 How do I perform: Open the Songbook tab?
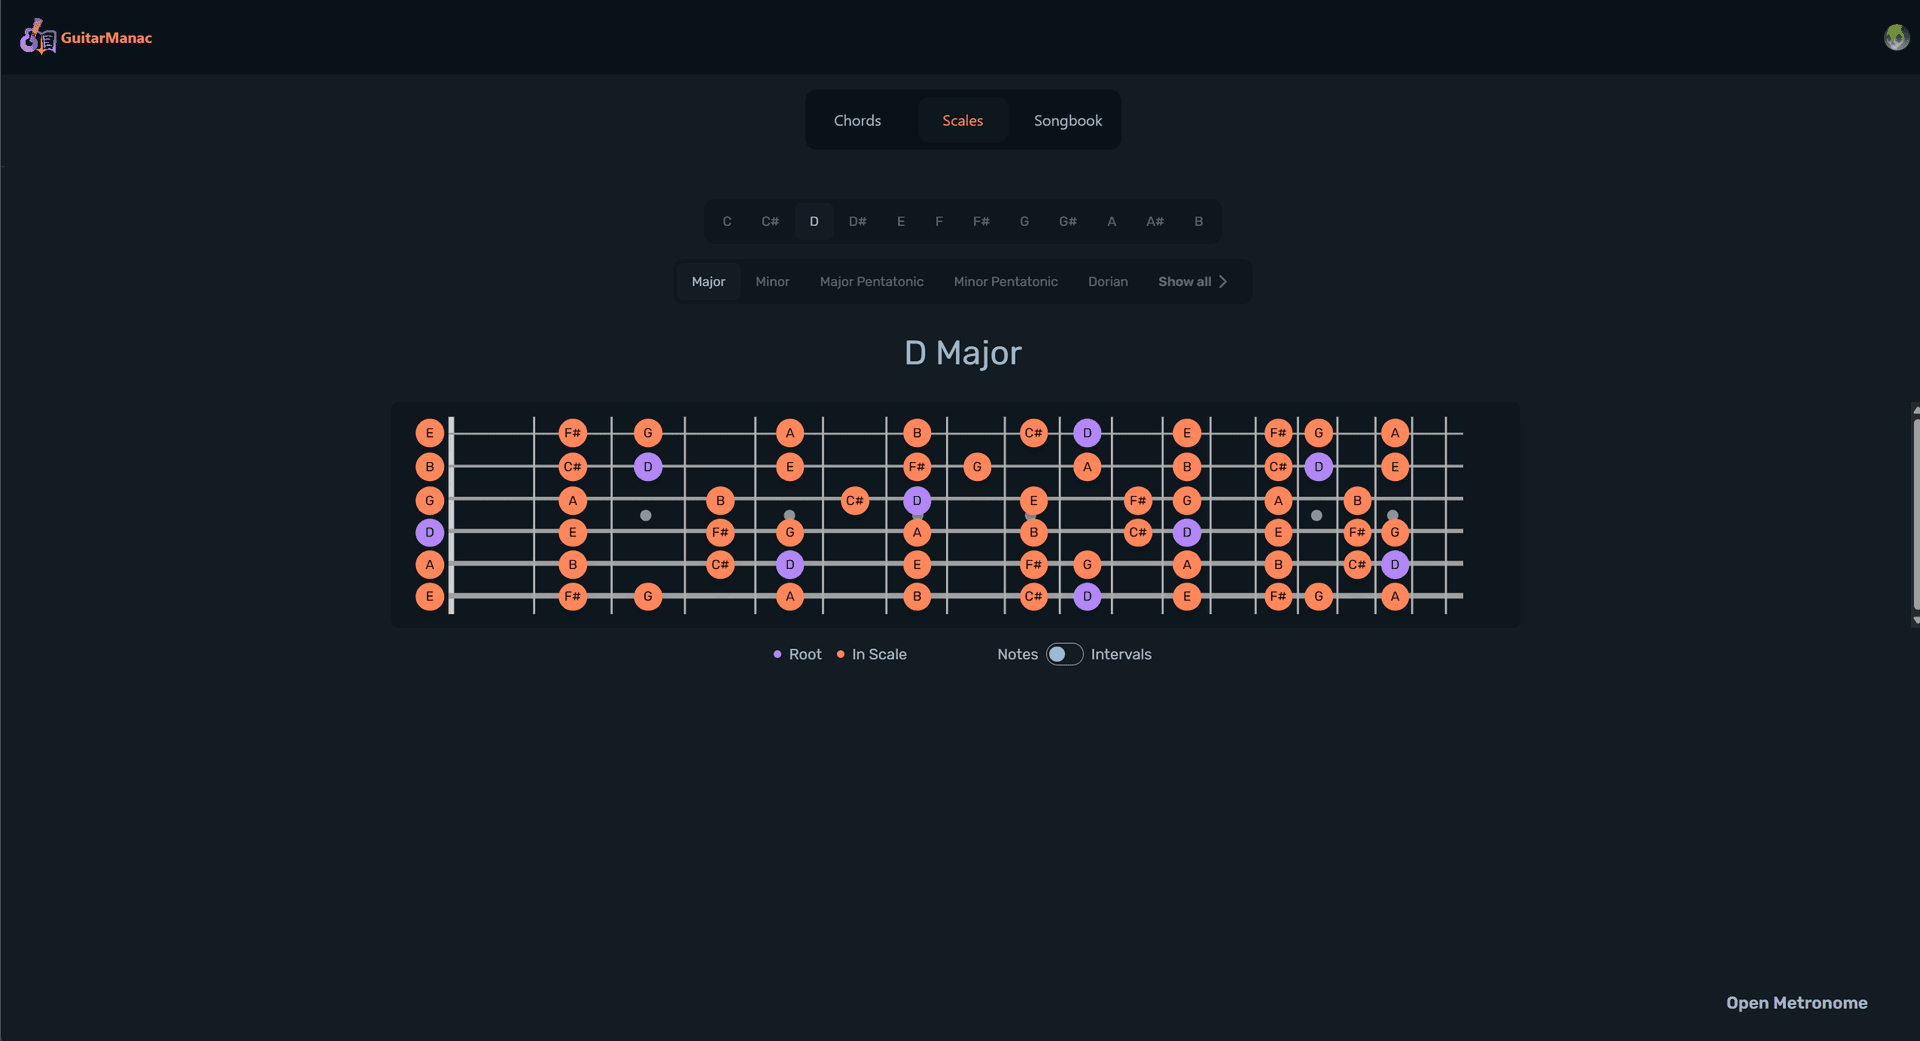(1067, 120)
